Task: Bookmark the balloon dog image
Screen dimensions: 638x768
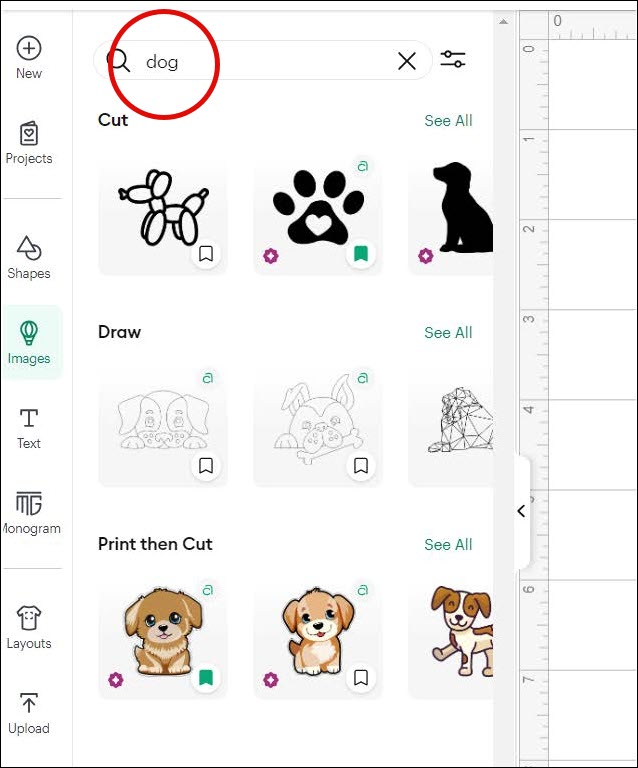Action: click(x=206, y=254)
